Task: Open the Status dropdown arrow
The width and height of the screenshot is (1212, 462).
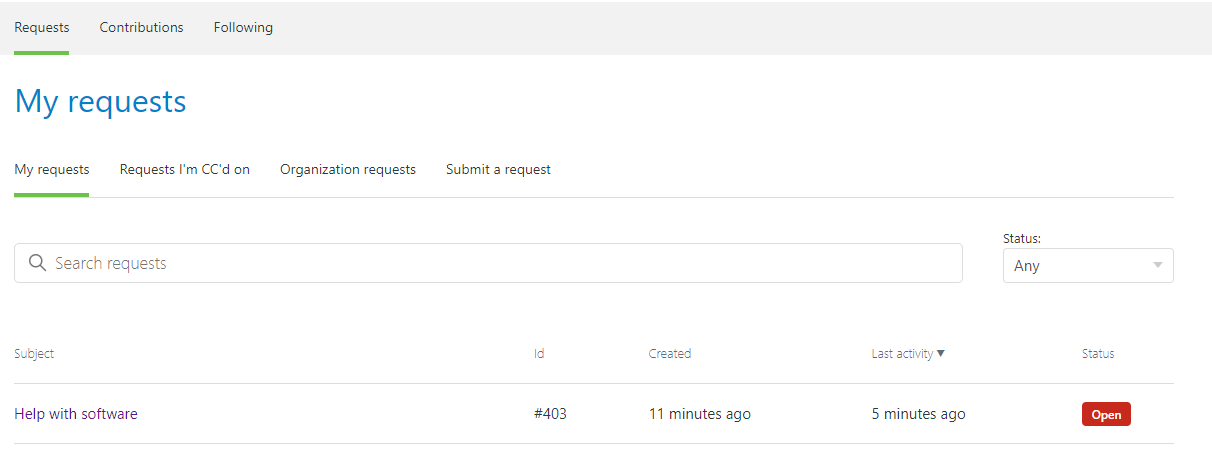Action: pyautogui.click(x=1157, y=266)
